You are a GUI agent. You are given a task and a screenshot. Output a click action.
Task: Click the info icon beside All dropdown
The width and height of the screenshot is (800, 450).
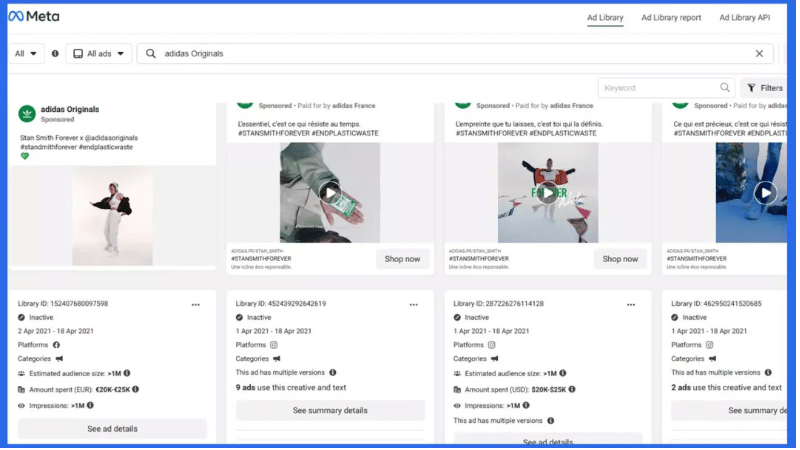(x=55, y=54)
